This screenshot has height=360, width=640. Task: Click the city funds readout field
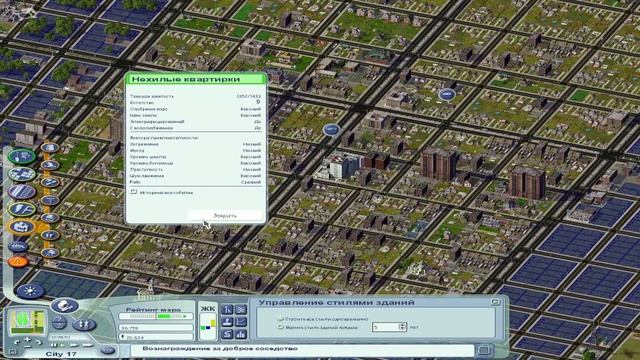click(x=156, y=328)
